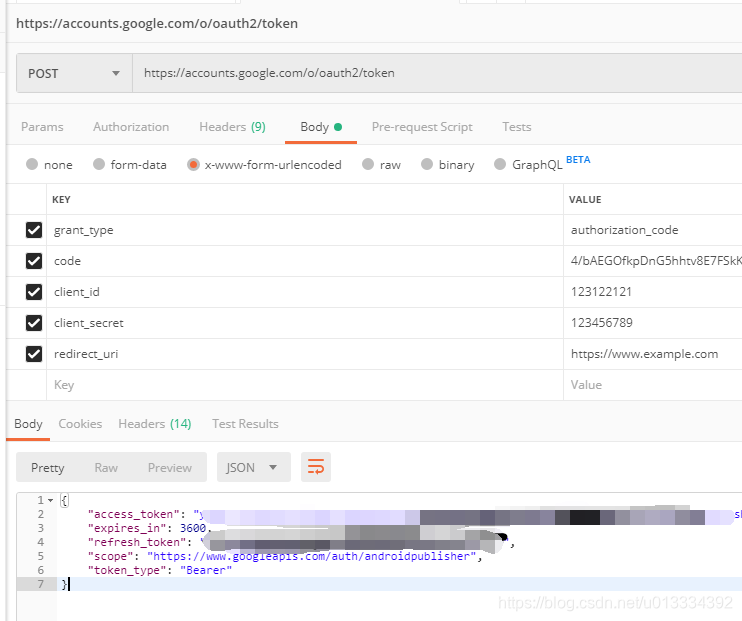Switch to the Tests tab
The height and width of the screenshot is (621, 742).
click(517, 127)
